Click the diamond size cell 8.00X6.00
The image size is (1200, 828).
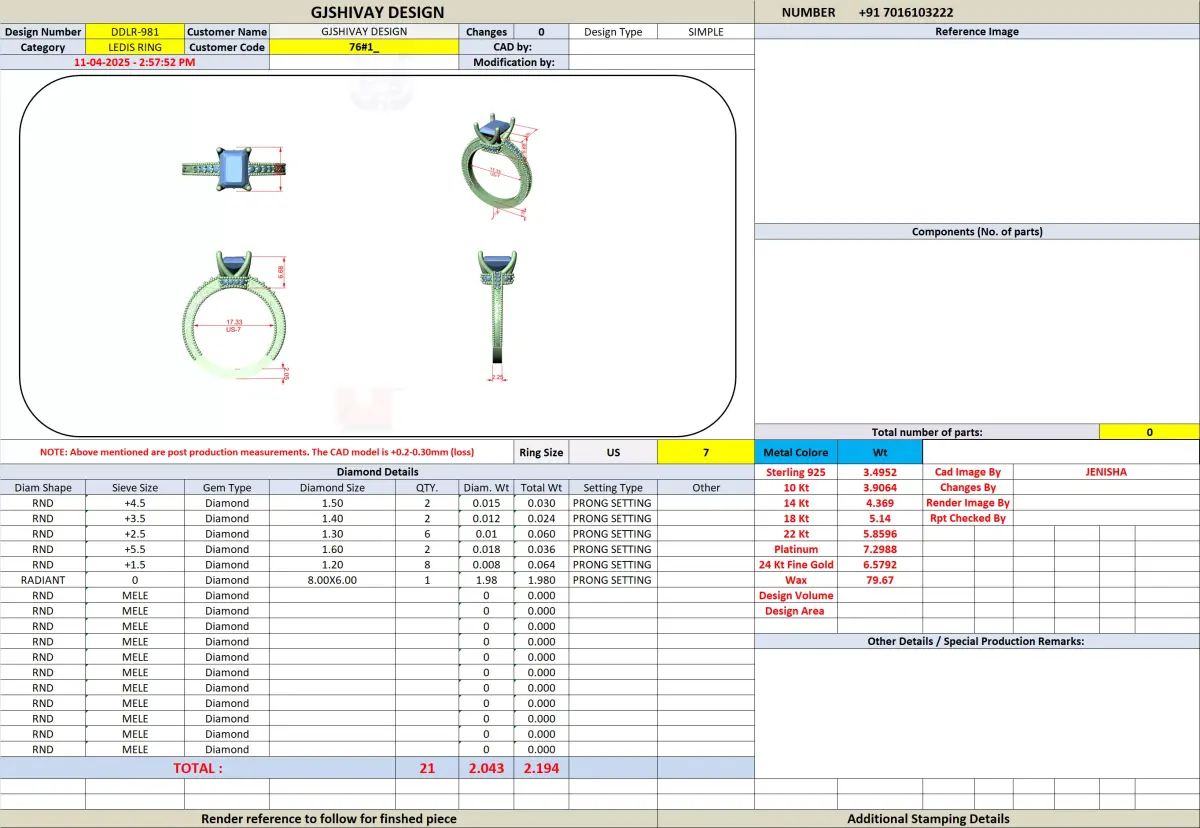coord(333,580)
